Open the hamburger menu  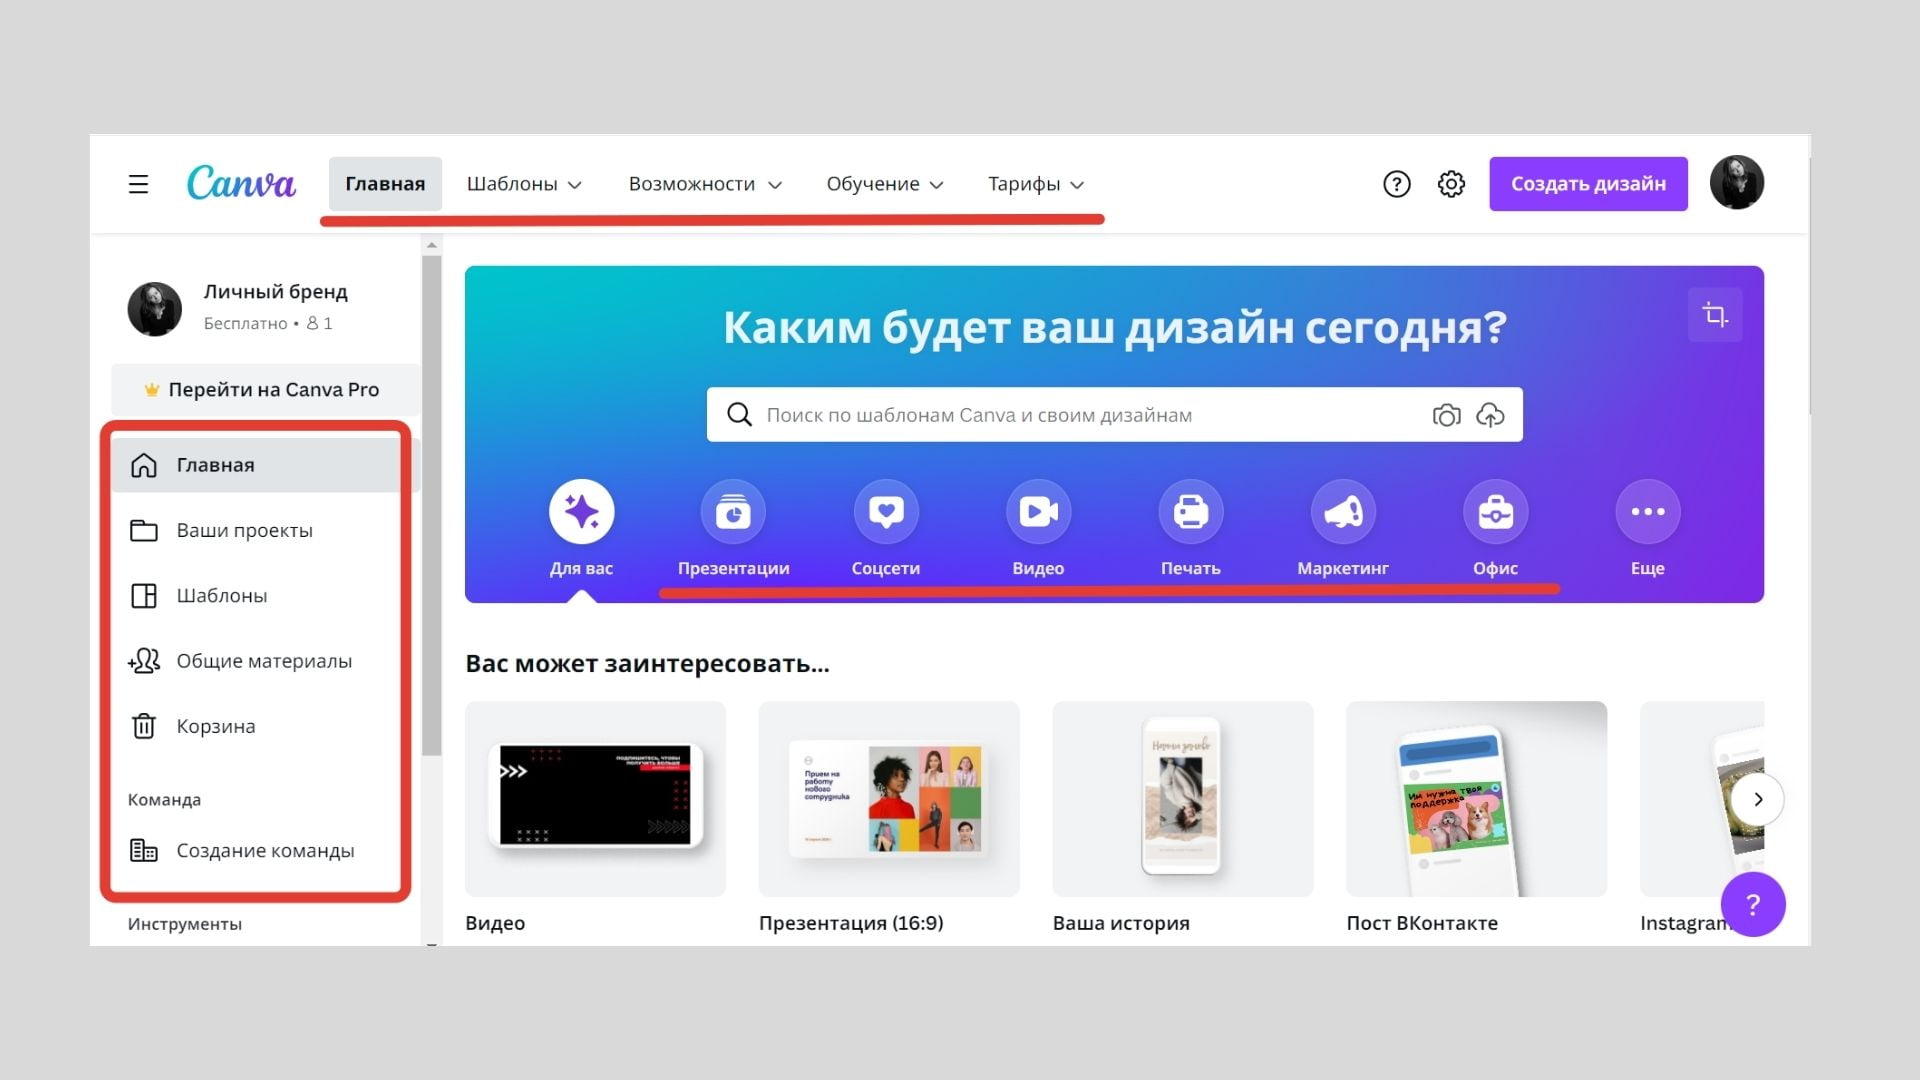(x=137, y=184)
